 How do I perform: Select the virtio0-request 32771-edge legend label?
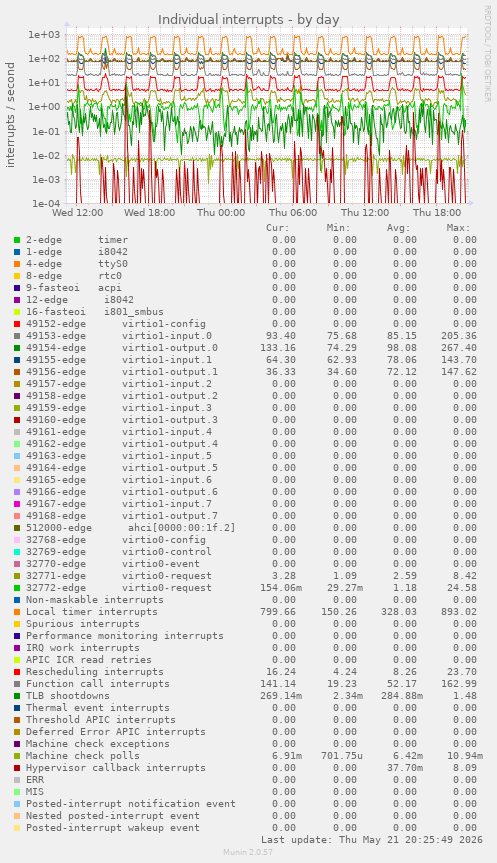tap(118, 576)
